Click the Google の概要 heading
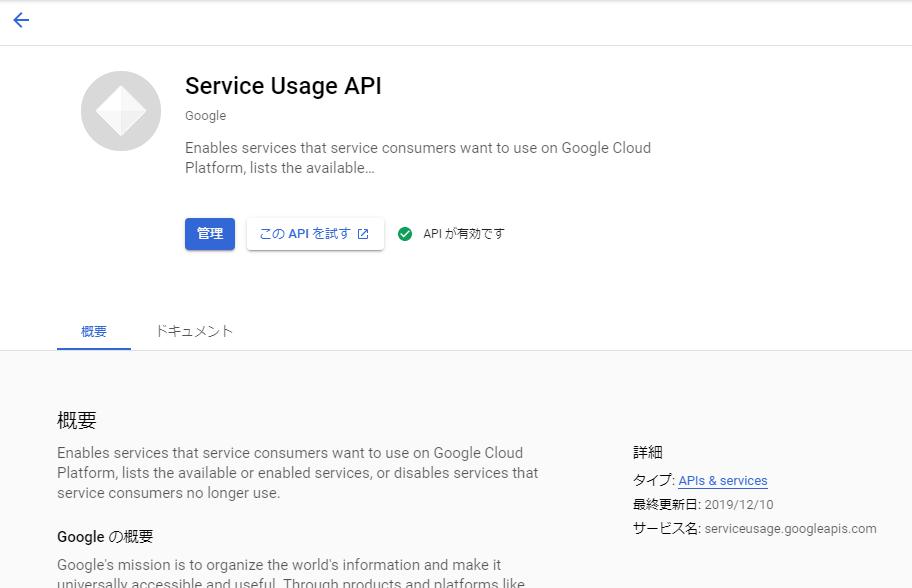912x588 pixels. coord(105,537)
